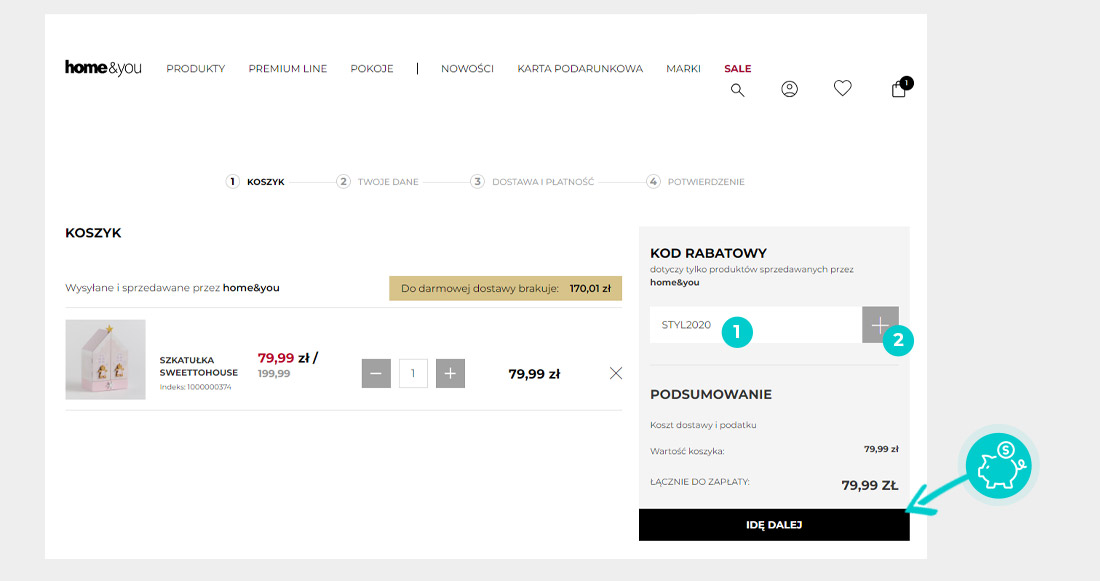The width and height of the screenshot is (1100, 581).
Task: Click the PODSUMOWANIE heading
Action: [711, 394]
